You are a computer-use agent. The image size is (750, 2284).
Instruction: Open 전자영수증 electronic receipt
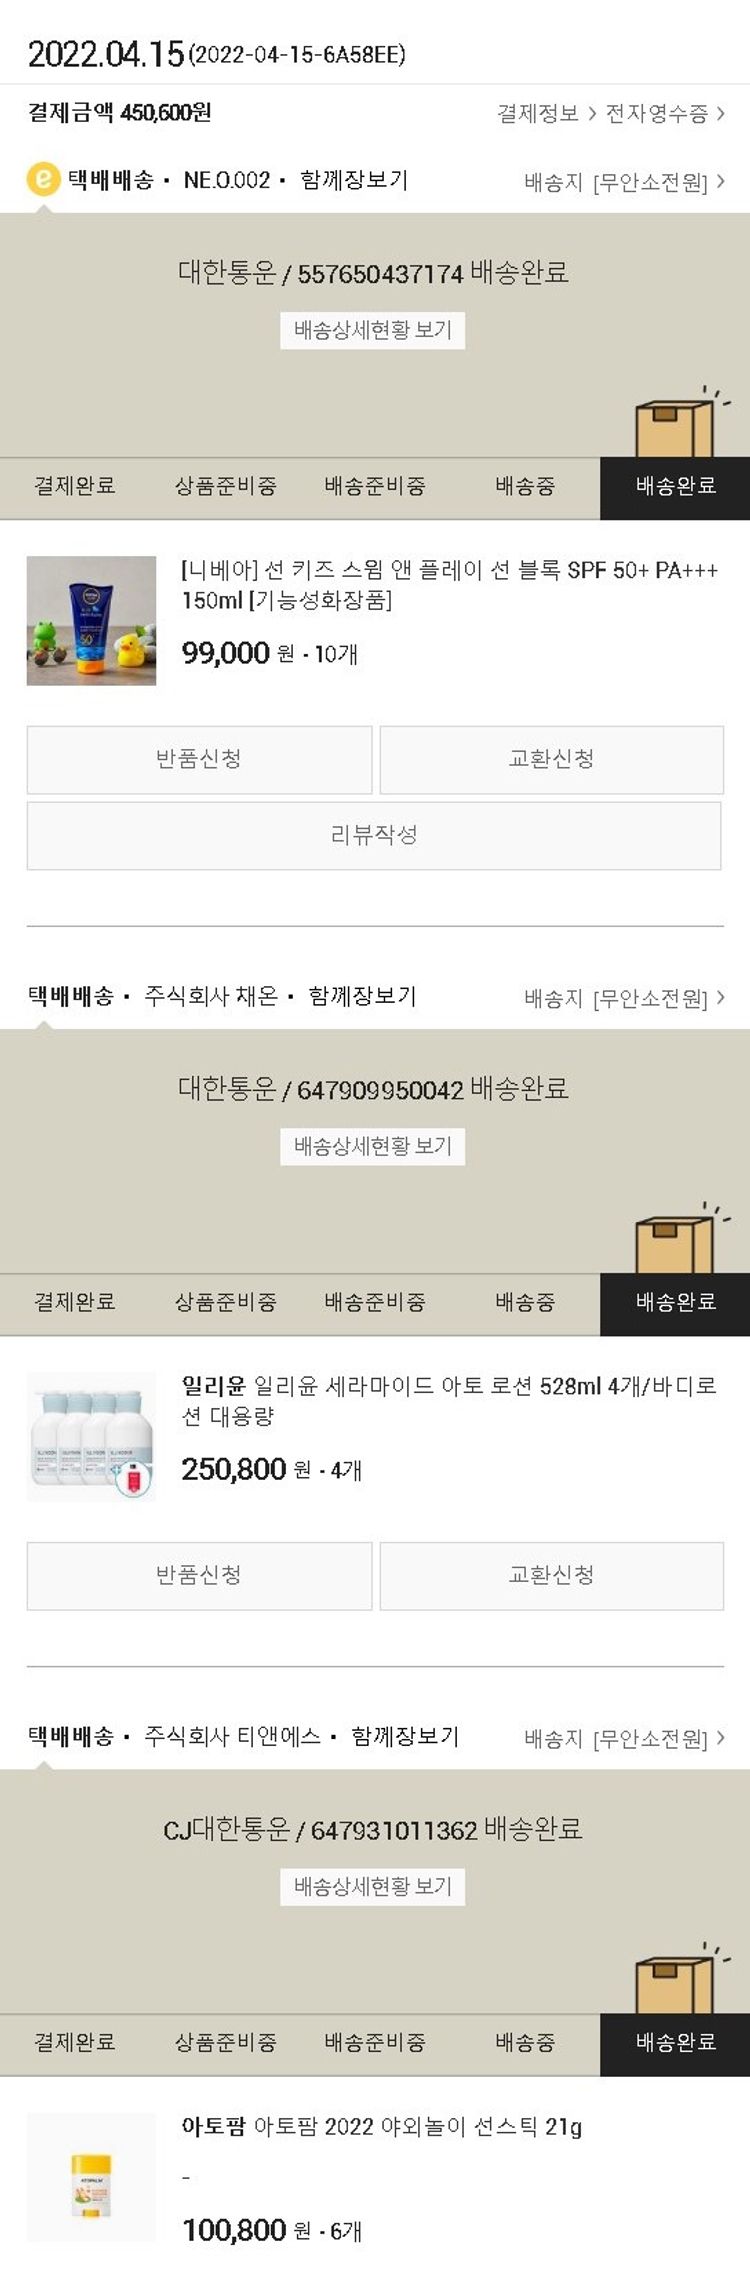(665, 114)
